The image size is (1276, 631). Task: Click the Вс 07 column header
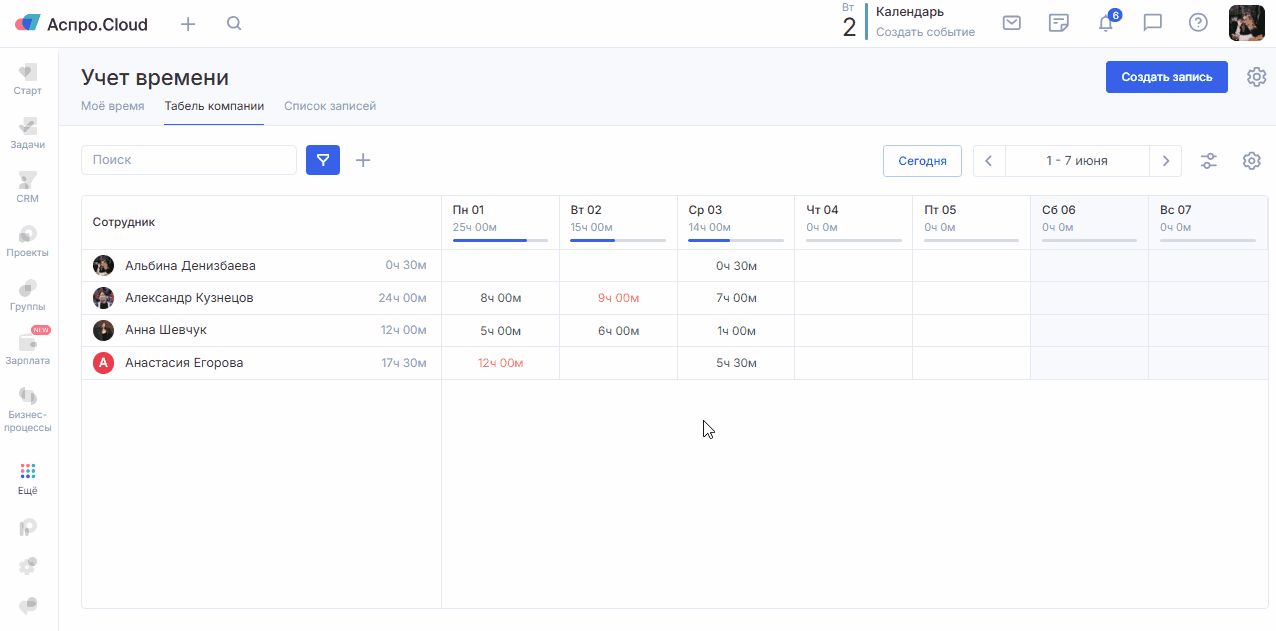pyautogui.click(x=1207, y=222)
